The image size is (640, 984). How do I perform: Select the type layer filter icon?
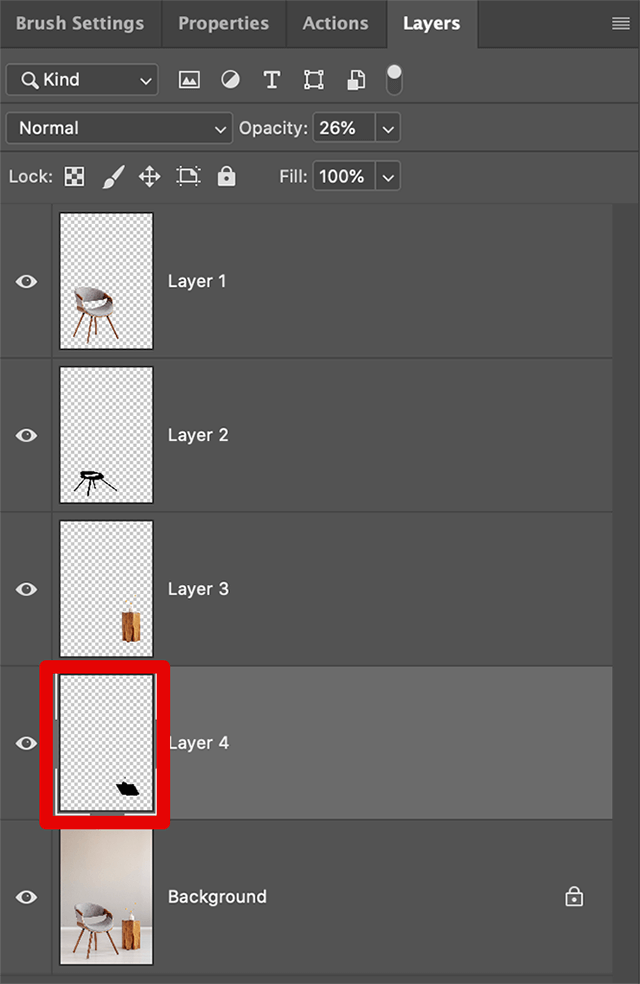[271, 79]
